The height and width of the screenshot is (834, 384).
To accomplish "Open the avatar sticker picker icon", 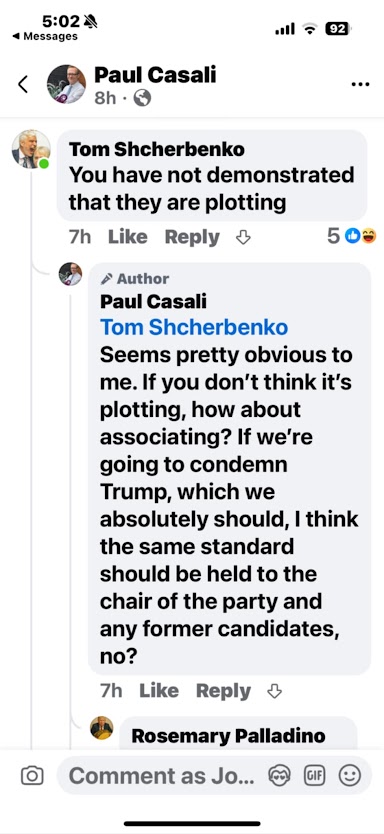I will click(x=279, y=775).
